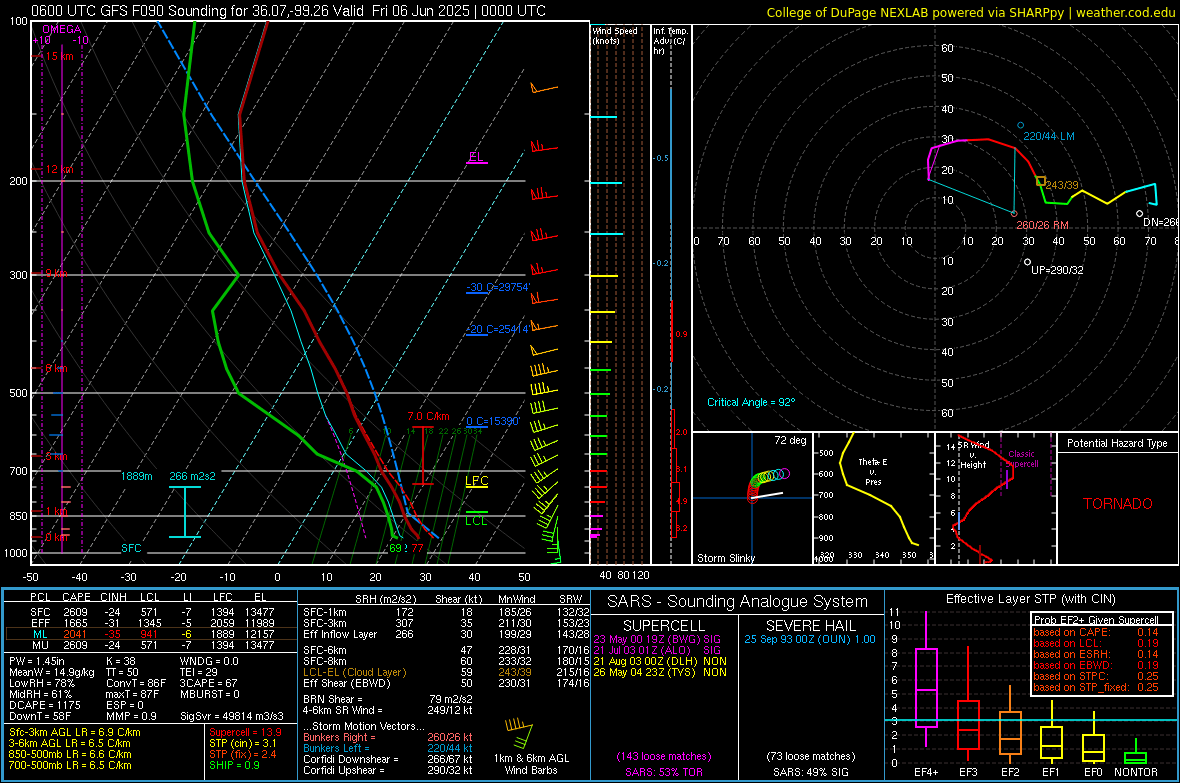
Task: Click the Critical Angle = 92° text
Action: pos(750,402)
